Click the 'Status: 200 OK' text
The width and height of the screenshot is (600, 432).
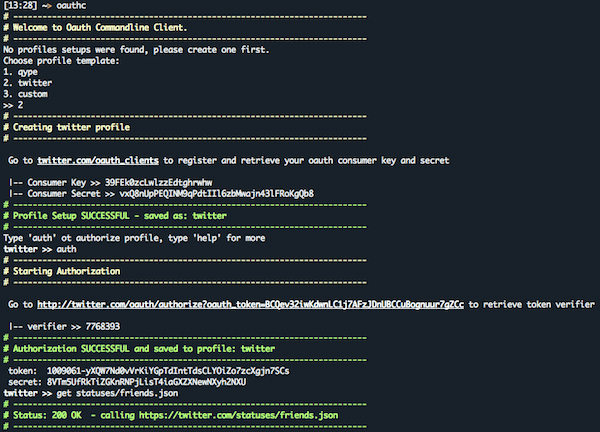47,416
